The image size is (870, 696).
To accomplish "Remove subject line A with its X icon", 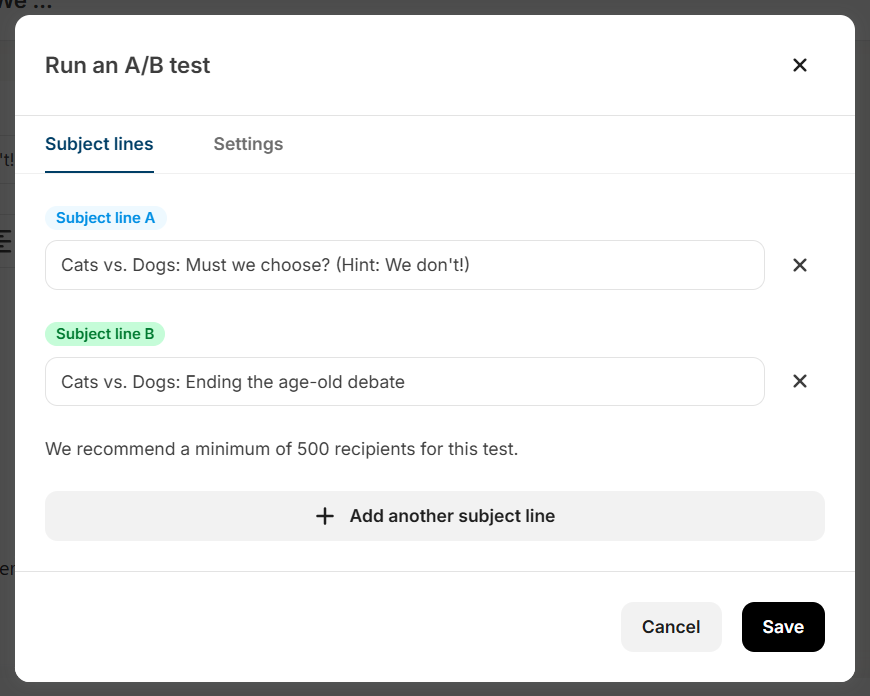I will click(799, 265).
